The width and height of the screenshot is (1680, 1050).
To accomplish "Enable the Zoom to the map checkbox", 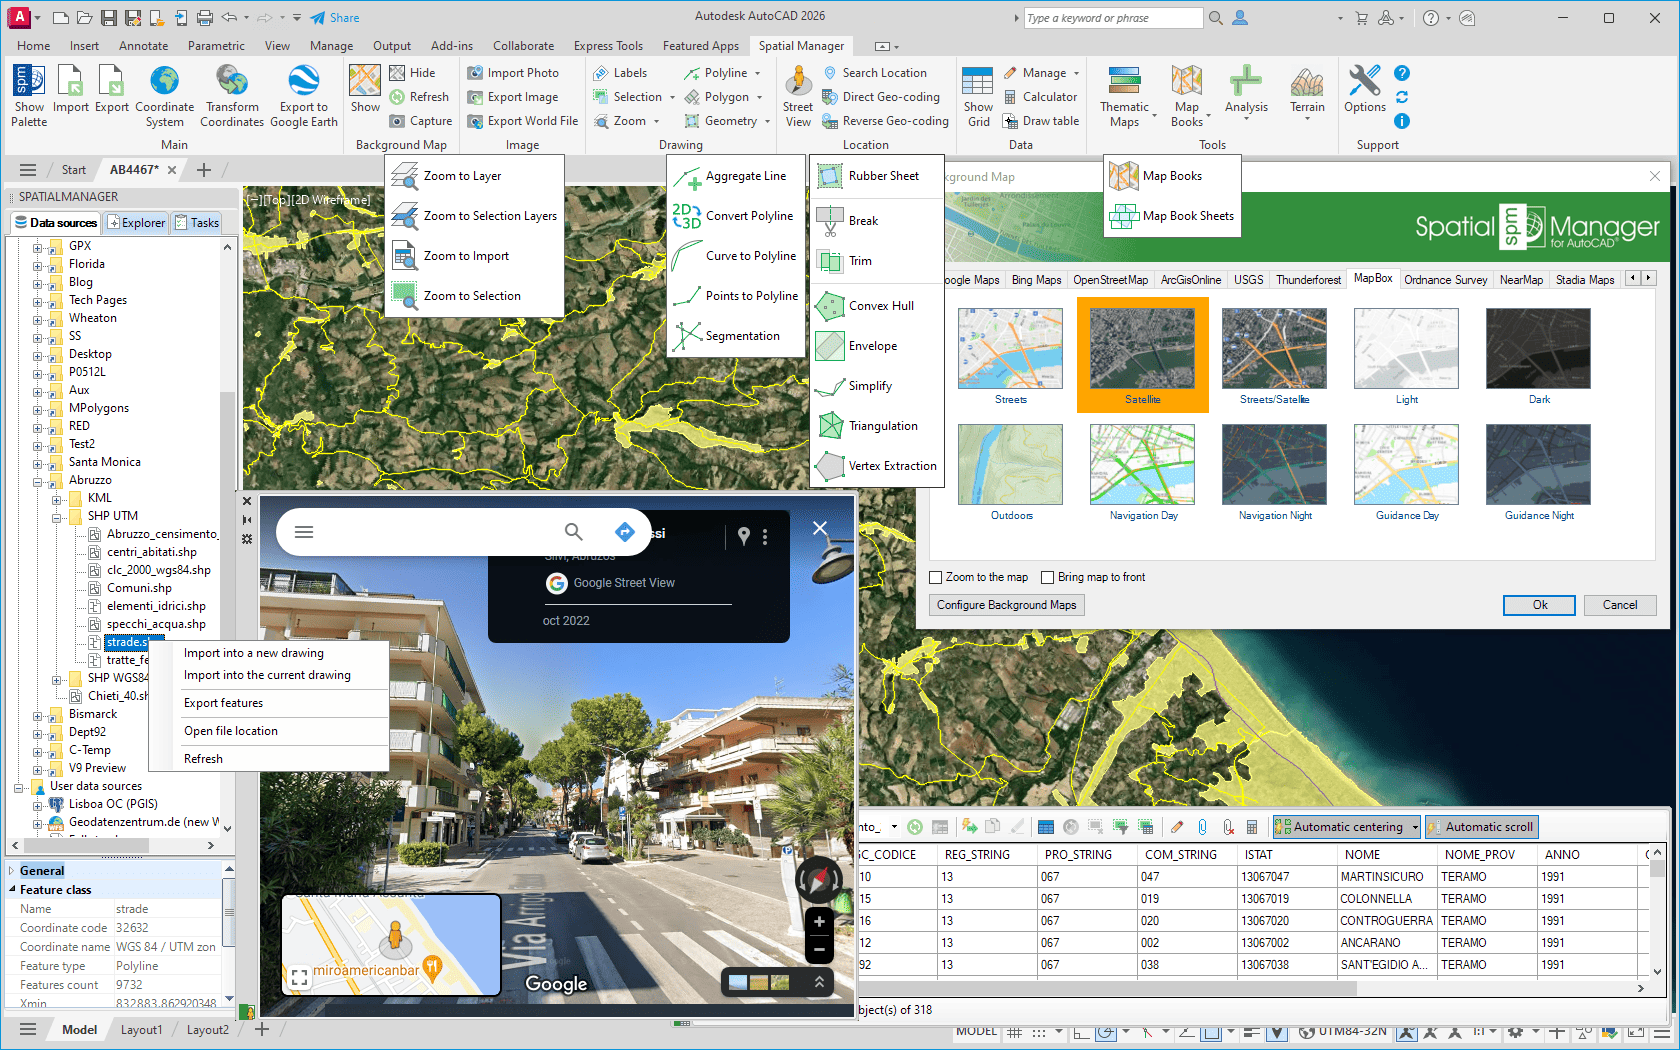I will [936, 577].
